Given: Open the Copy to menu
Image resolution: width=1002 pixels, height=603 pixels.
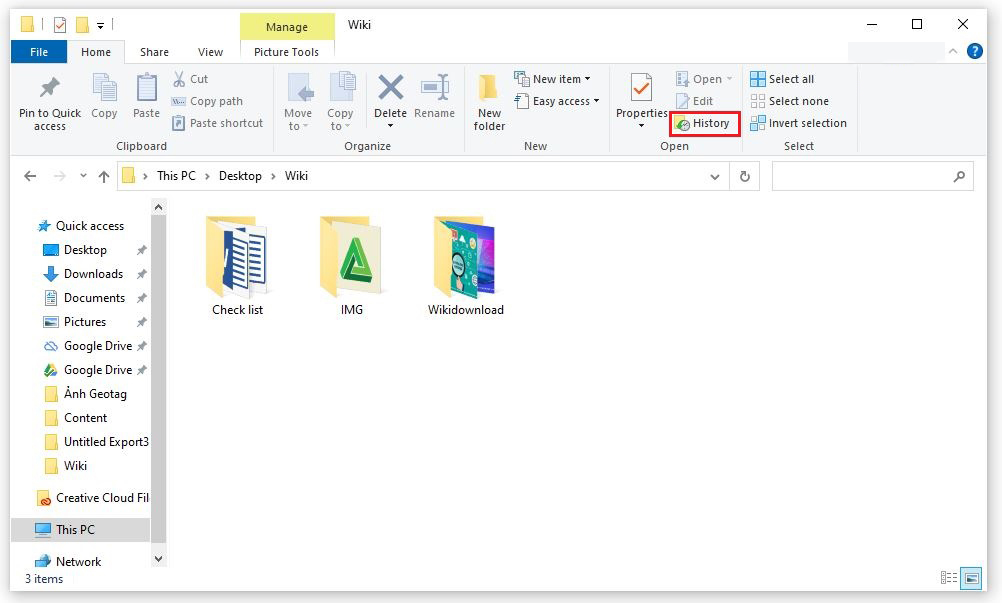Looking at the screenshot, I should point(340,102).
